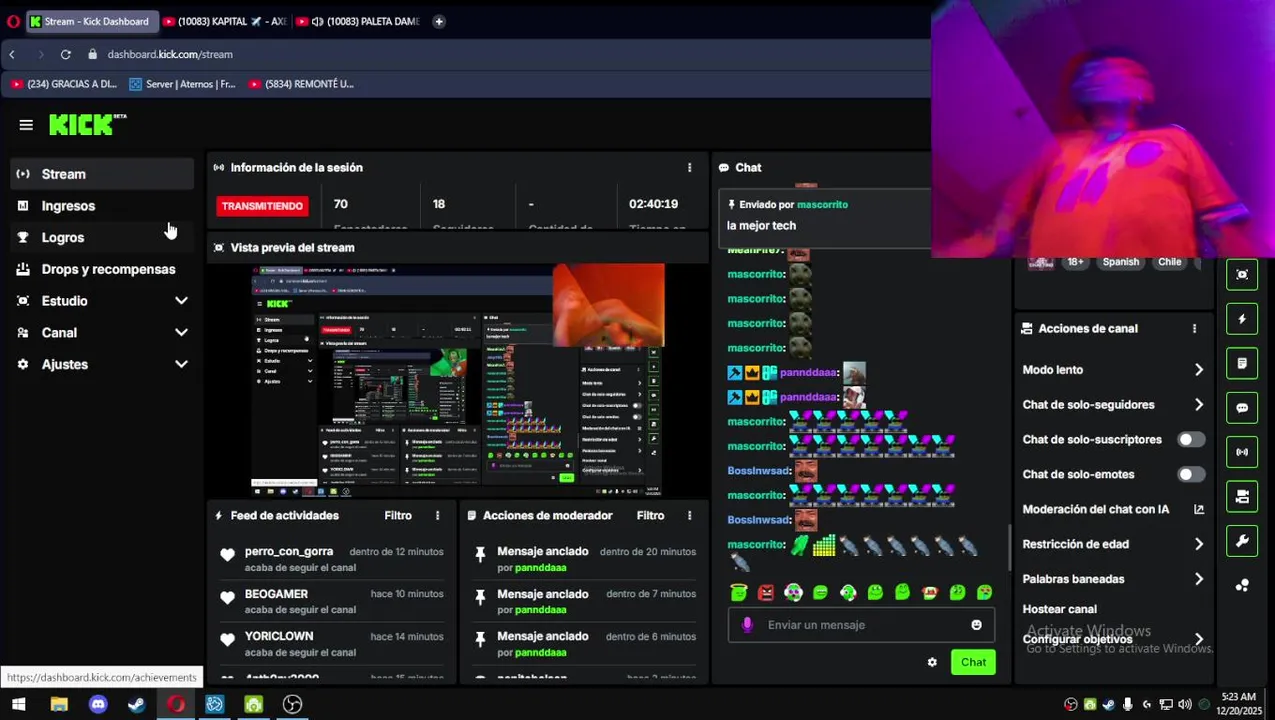Click the three-dots cluster icon in right rail
The height and width of the screenshot is (720, 1275).
pos(1242,586)
